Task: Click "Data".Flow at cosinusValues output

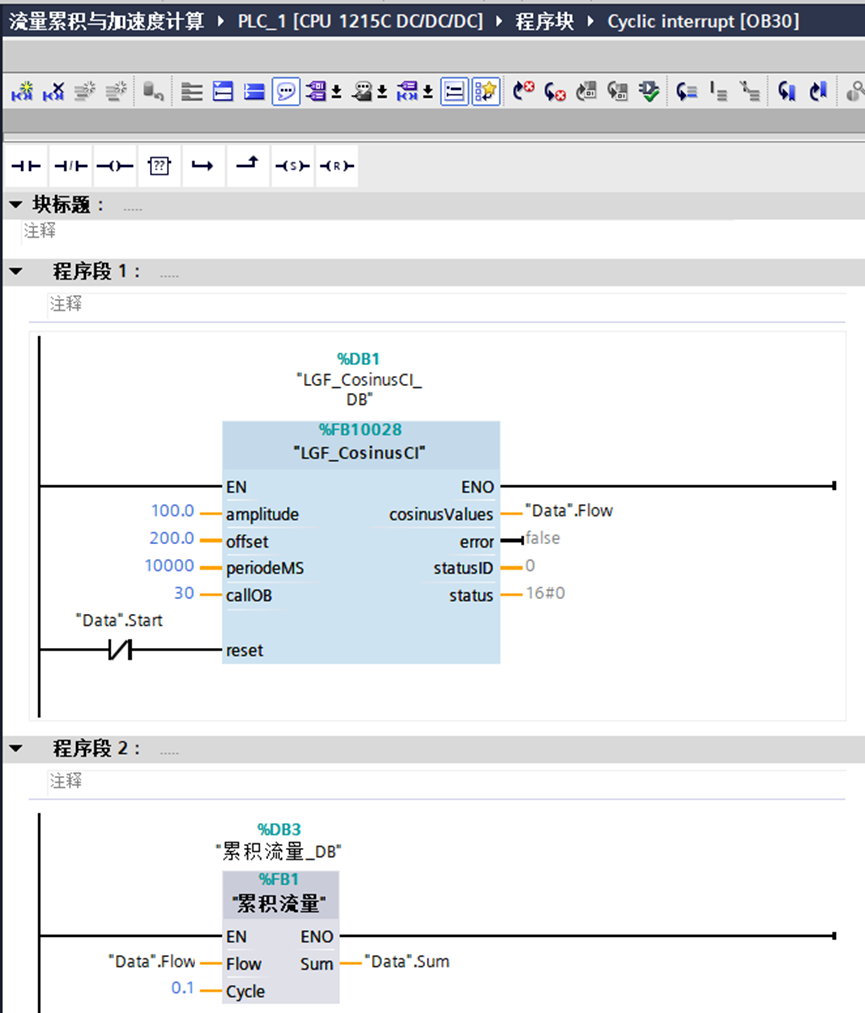Action: click(568, 511)
